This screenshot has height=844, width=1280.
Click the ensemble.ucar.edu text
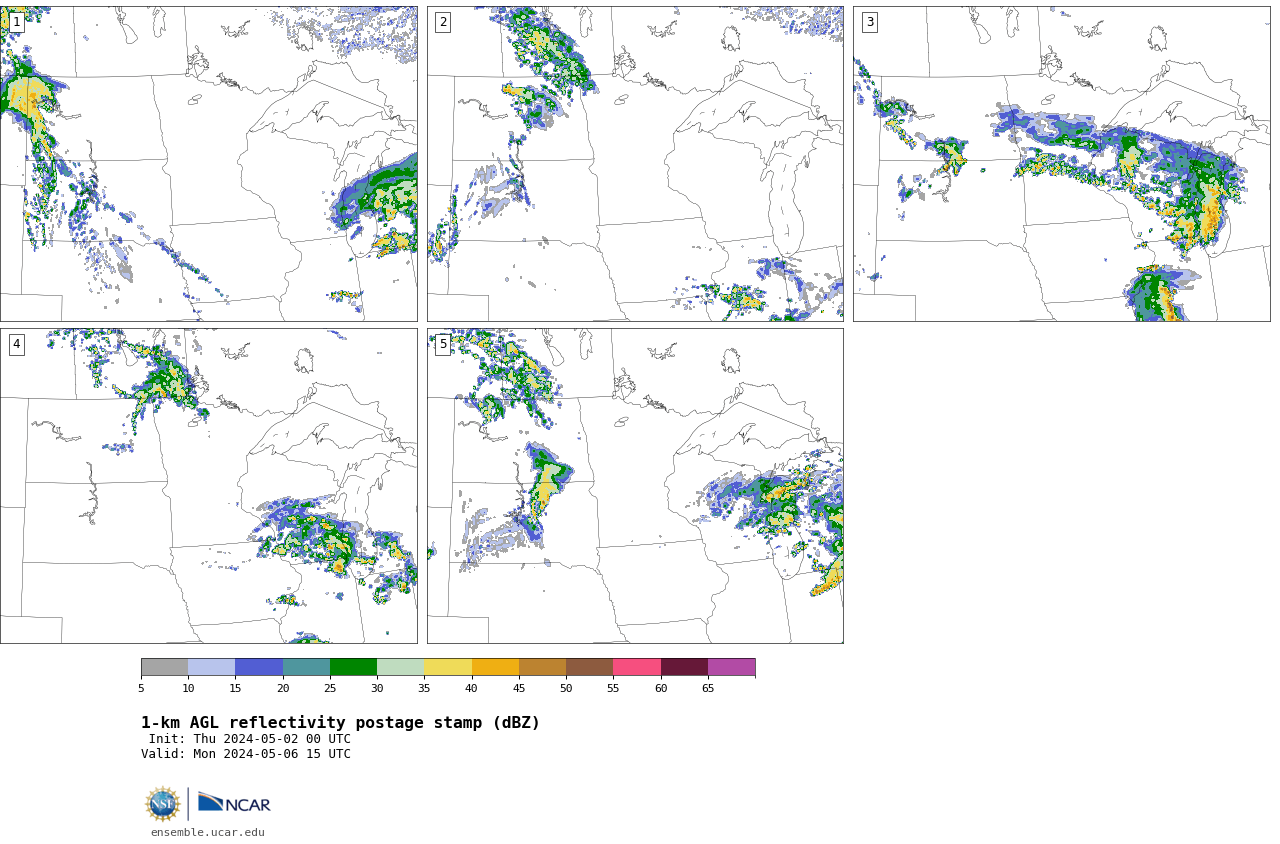point(208,832)
